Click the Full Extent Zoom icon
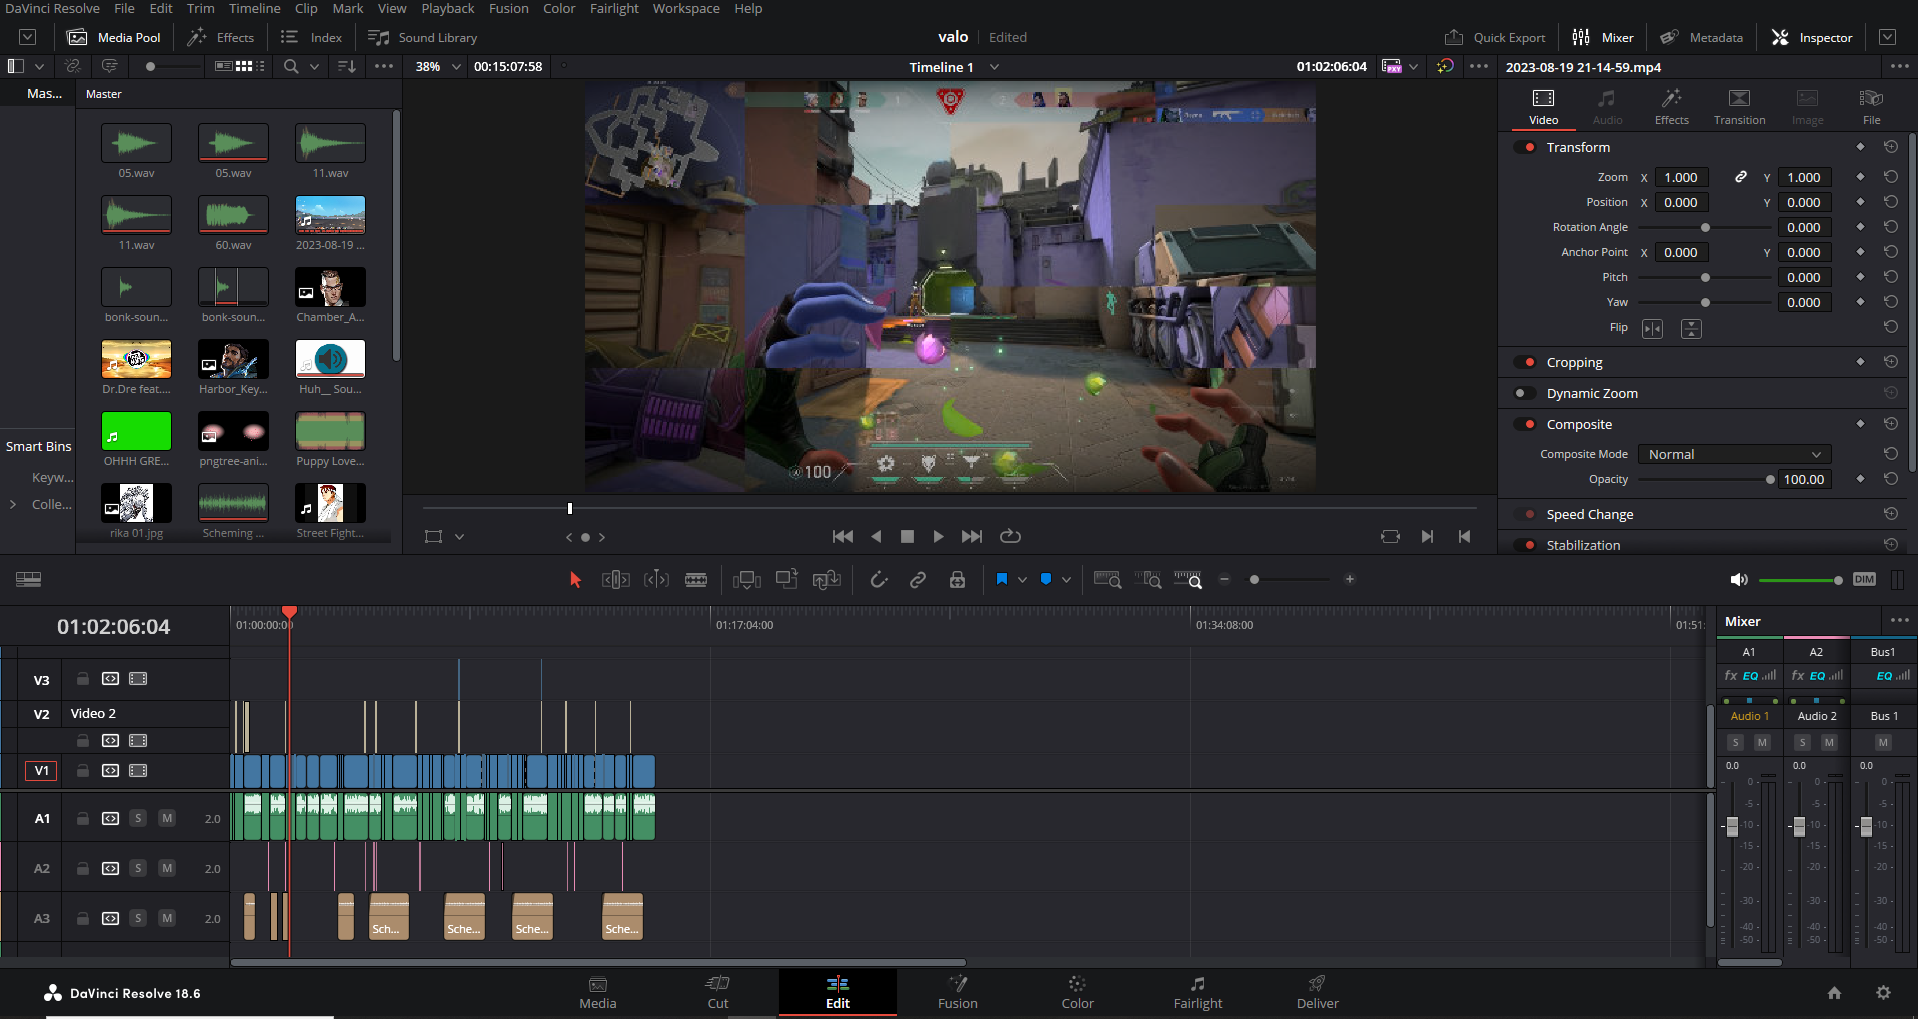This screenshot has width=1918, height=1019. pyautogui.click(x=1107, y=580)
